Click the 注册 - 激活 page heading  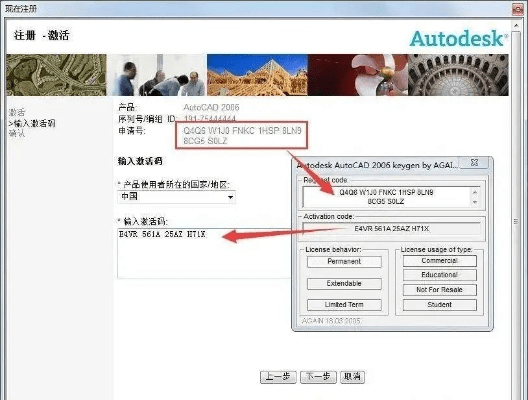pos(42,35)
